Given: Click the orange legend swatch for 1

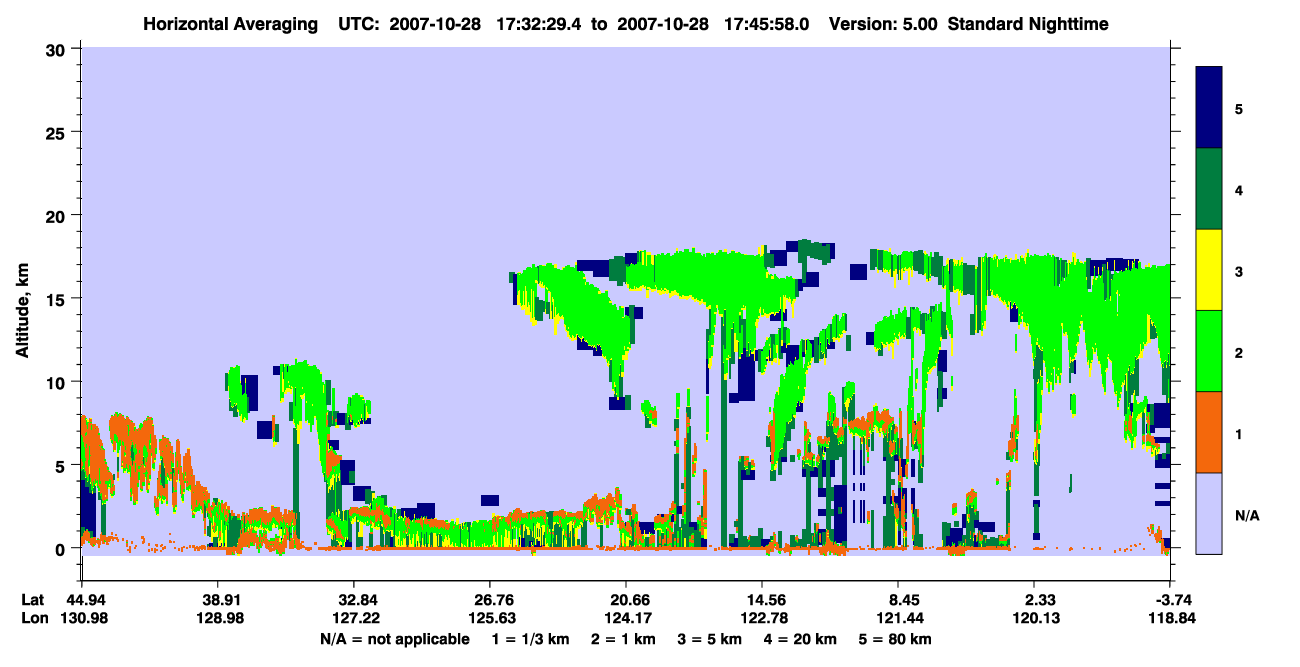Looking at the screenshot, I should click(1209, 432).
